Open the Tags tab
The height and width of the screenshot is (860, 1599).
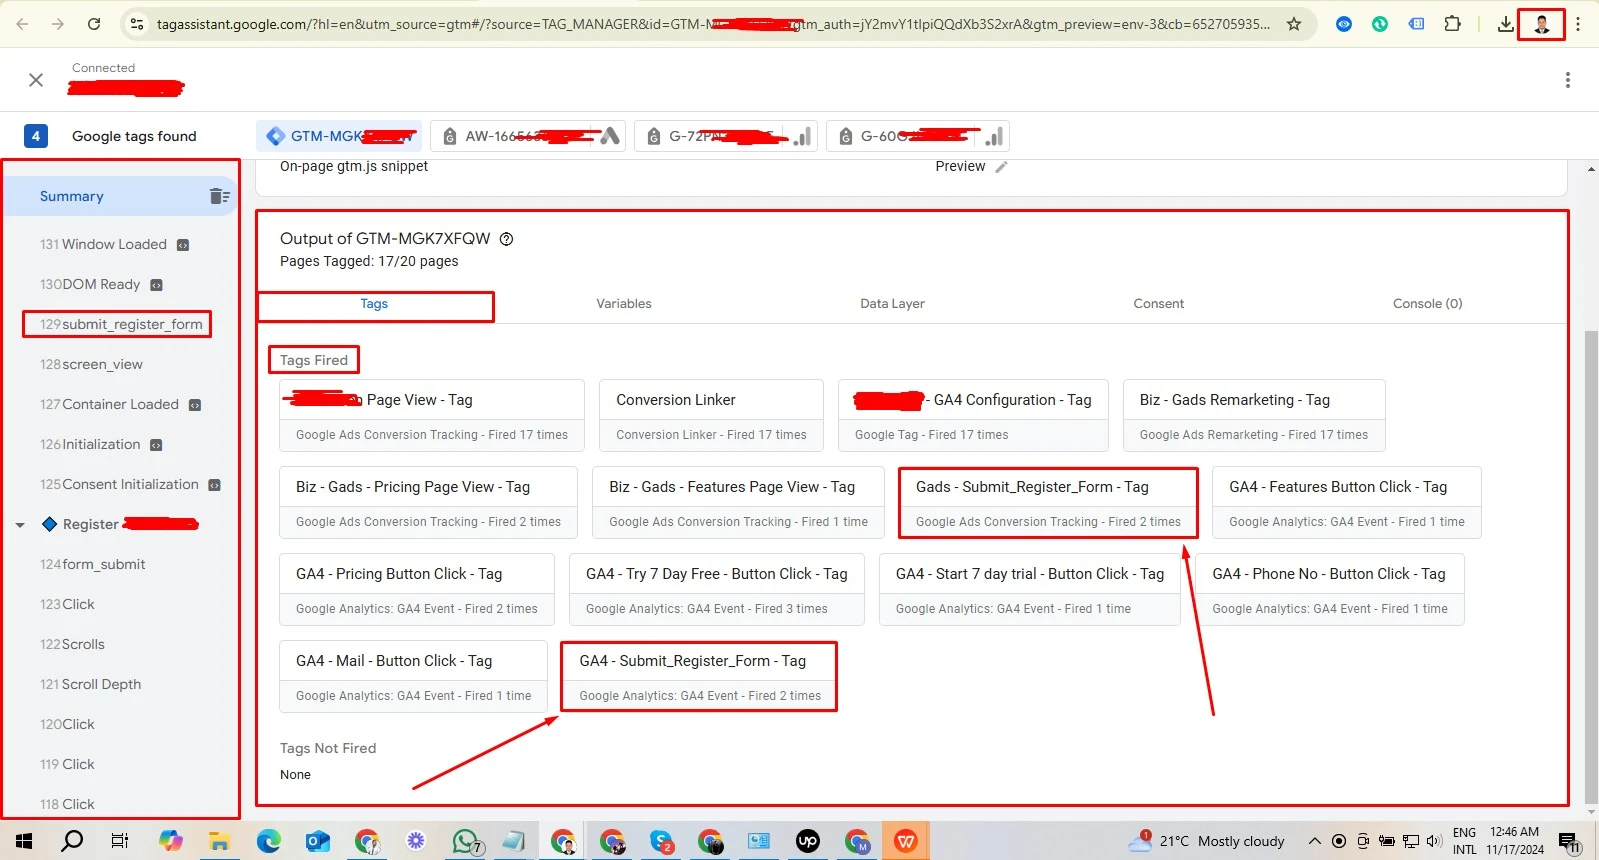(374, 304)
